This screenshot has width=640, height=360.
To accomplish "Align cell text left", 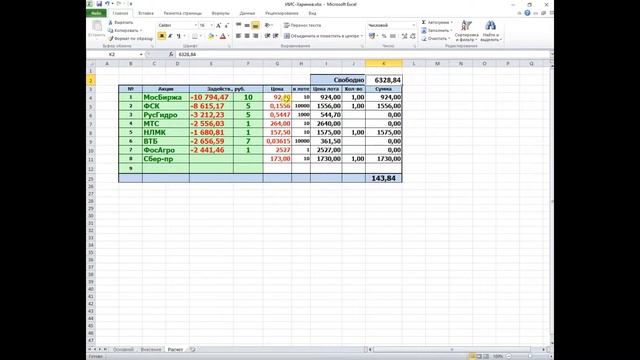I will (x=238, y=36).
